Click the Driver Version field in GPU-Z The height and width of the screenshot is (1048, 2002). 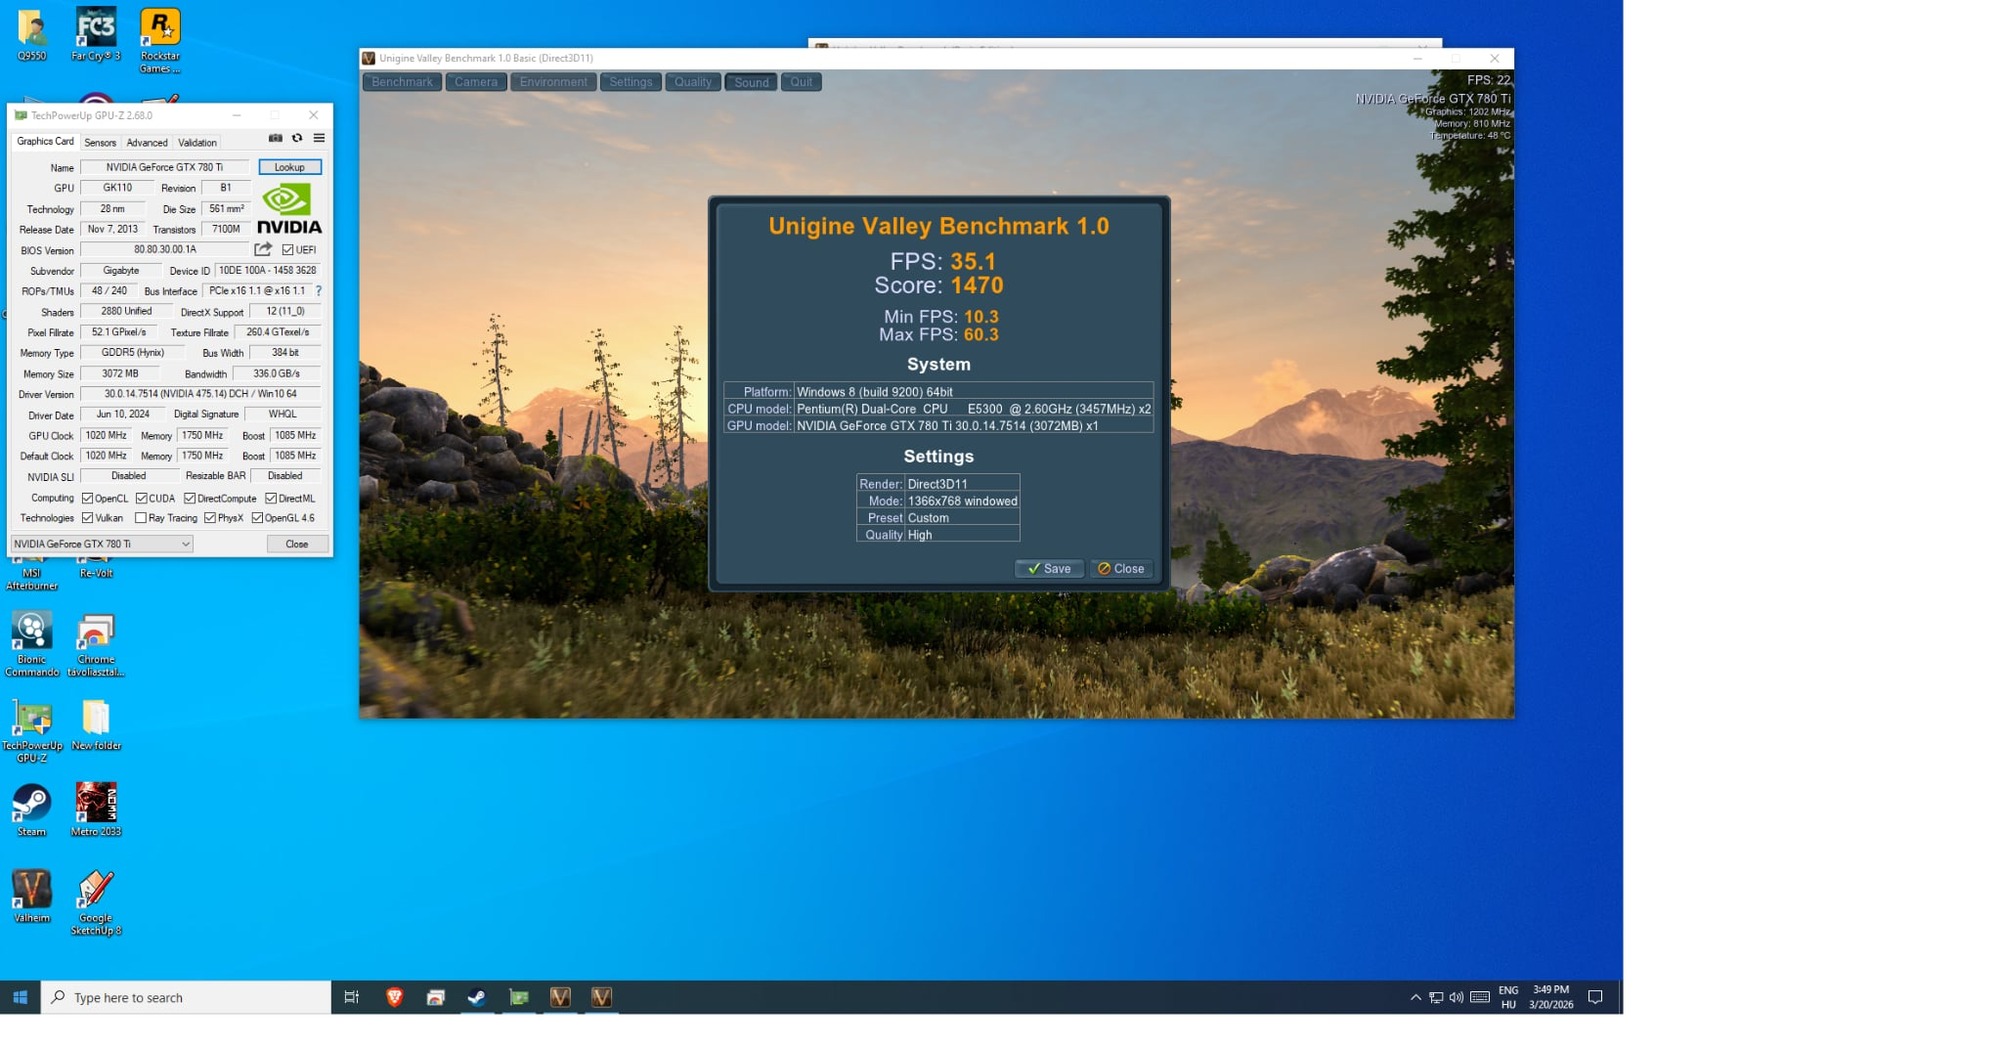pos(201,394)
